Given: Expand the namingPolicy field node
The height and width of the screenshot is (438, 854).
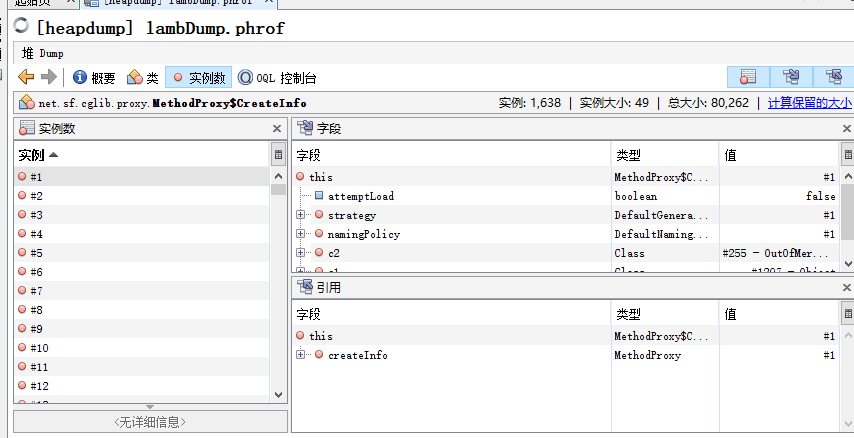Looking at the screenshot, I should 300,234.
